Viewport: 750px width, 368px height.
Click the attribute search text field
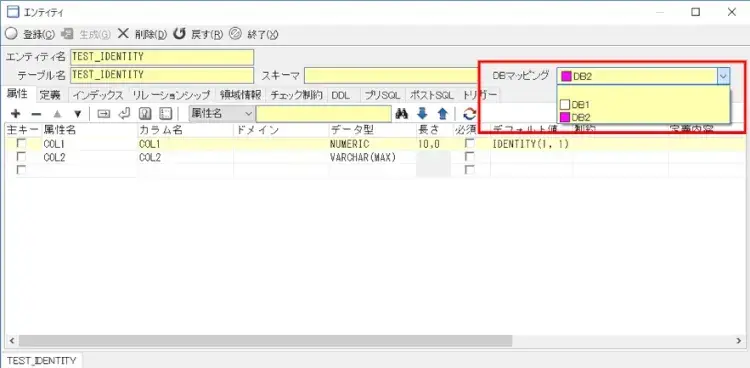(x=324, y=113)
